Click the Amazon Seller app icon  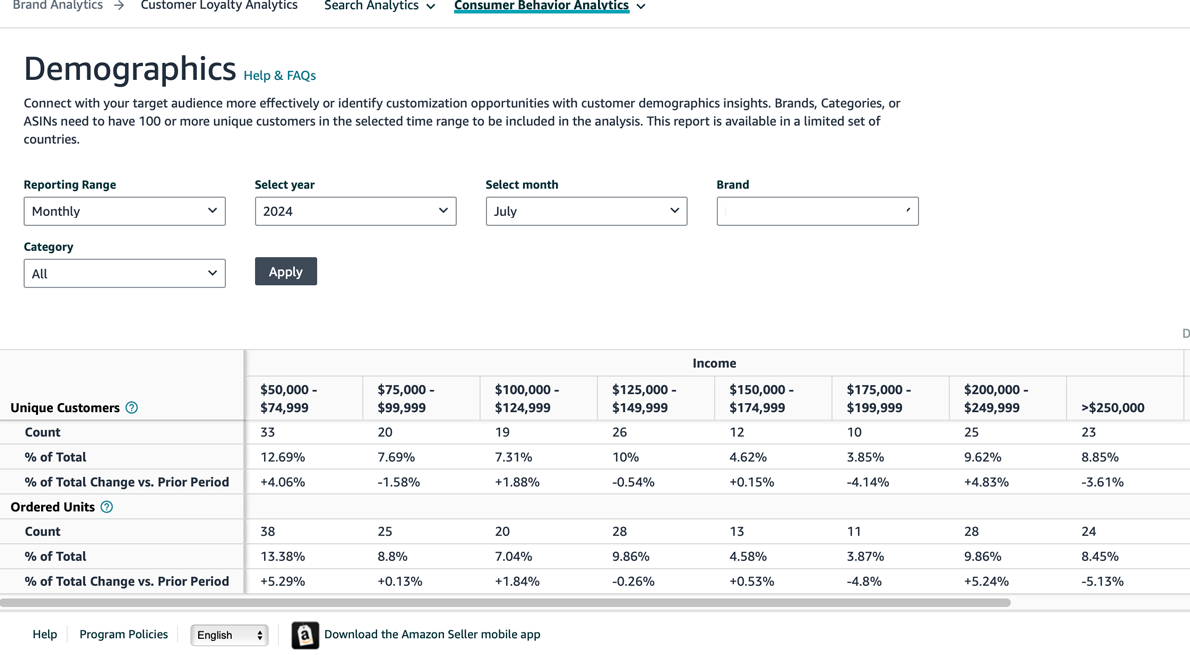tap(305, 635)
